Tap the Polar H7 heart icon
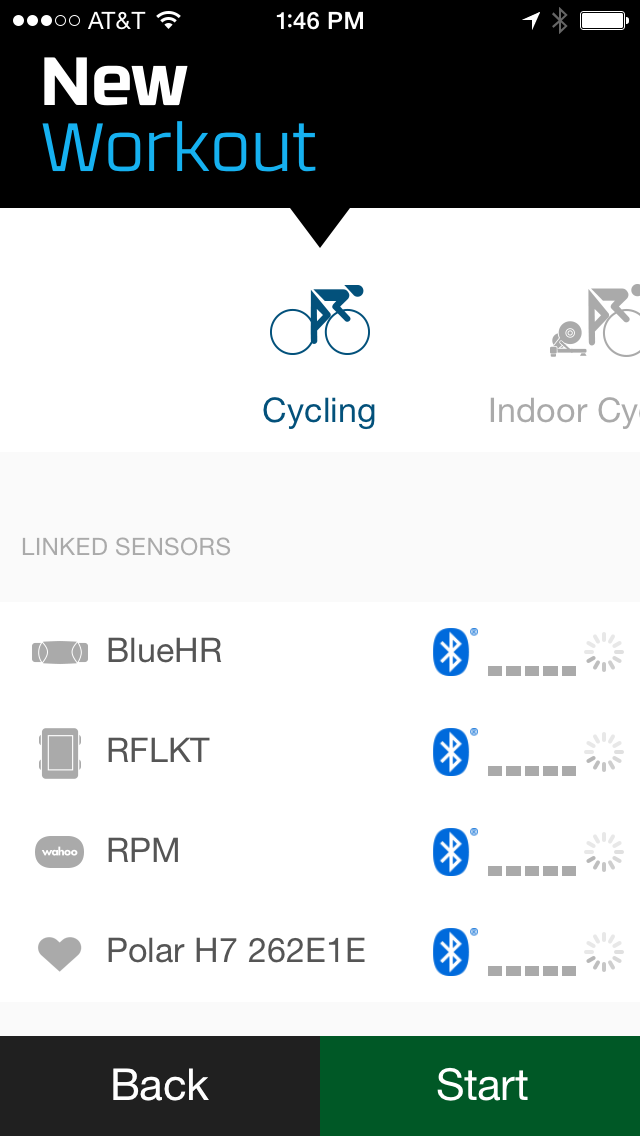 click(x=59, y=953)
